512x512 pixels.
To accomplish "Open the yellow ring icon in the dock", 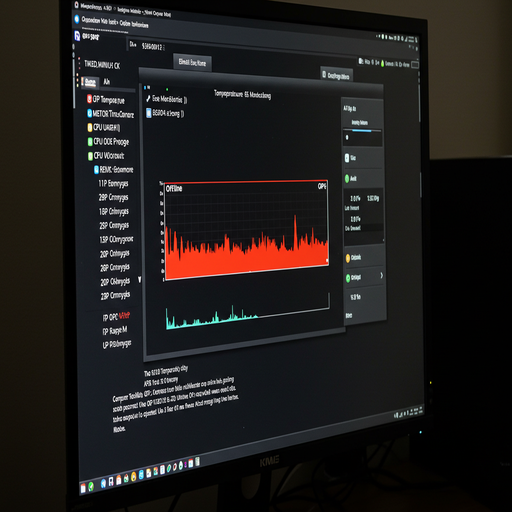I will point(134,476).
